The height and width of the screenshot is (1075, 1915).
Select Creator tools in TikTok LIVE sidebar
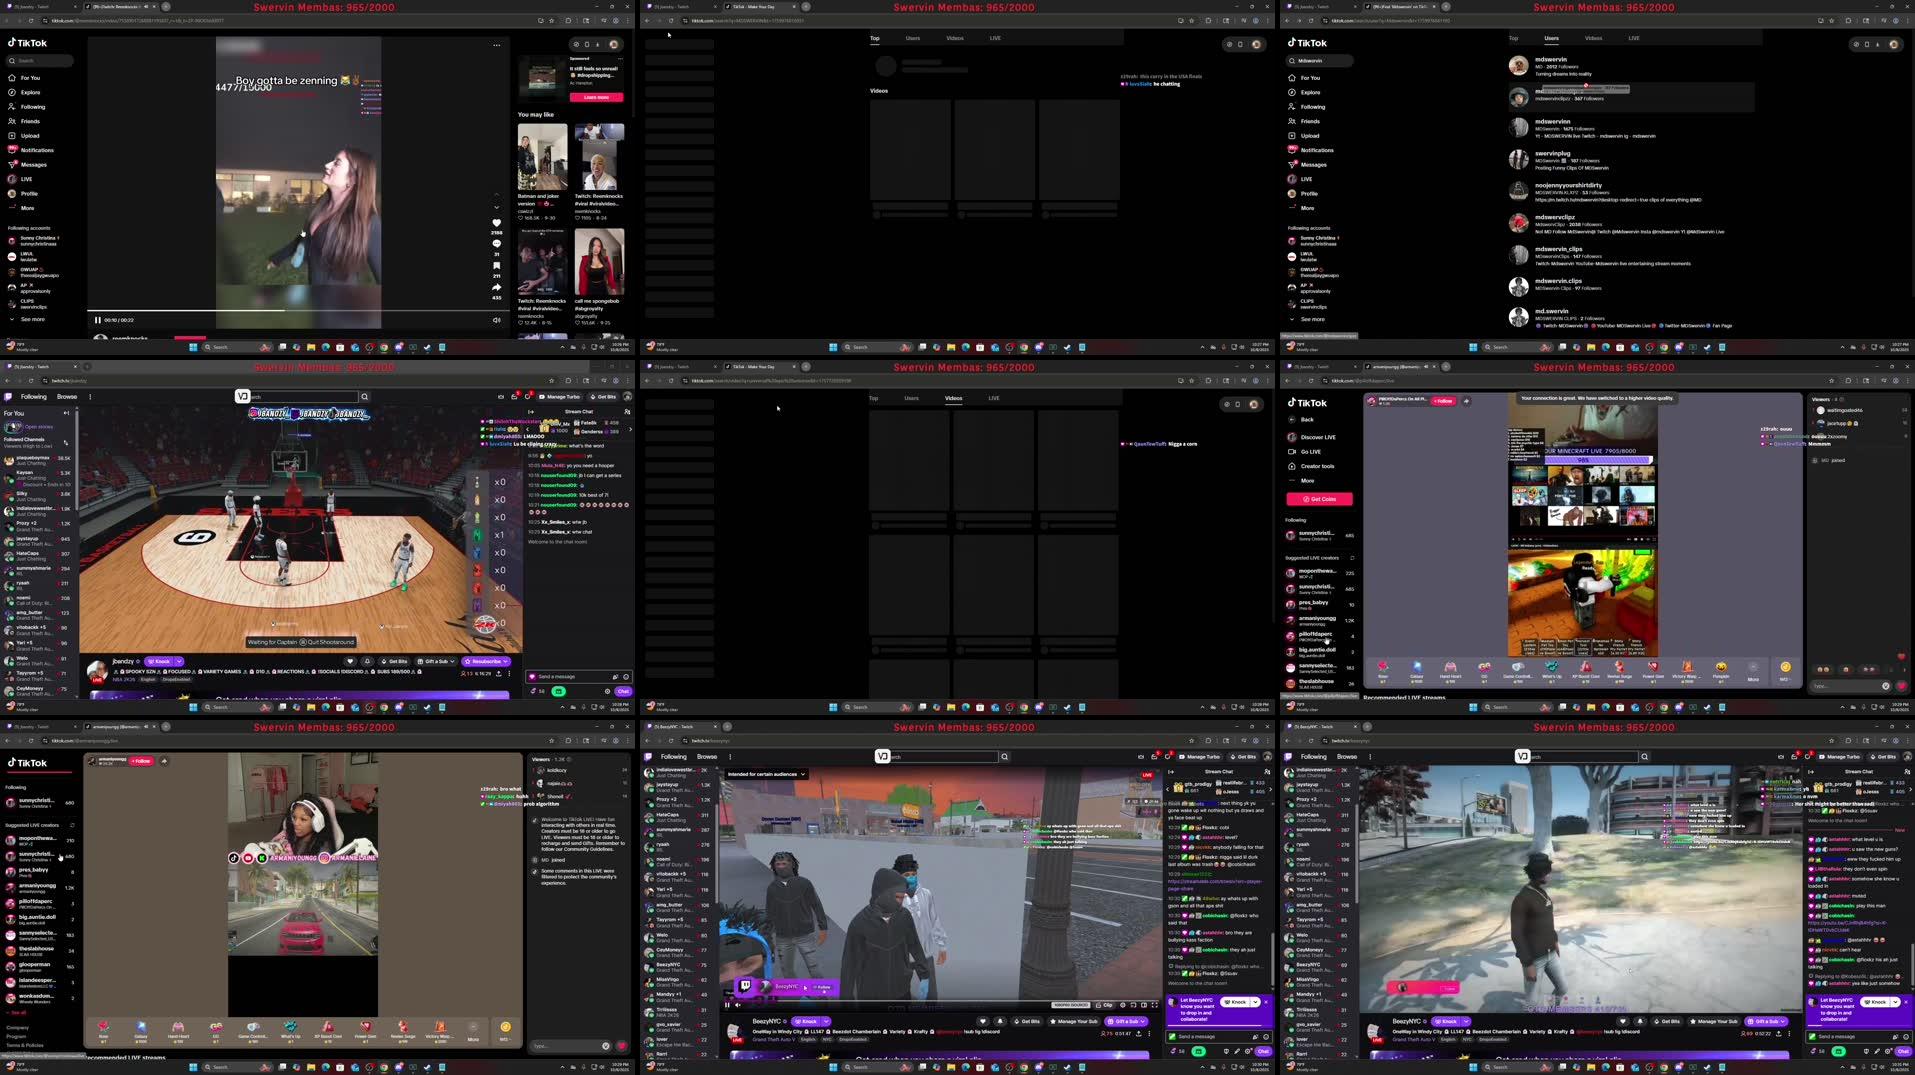coord(1317,466)
